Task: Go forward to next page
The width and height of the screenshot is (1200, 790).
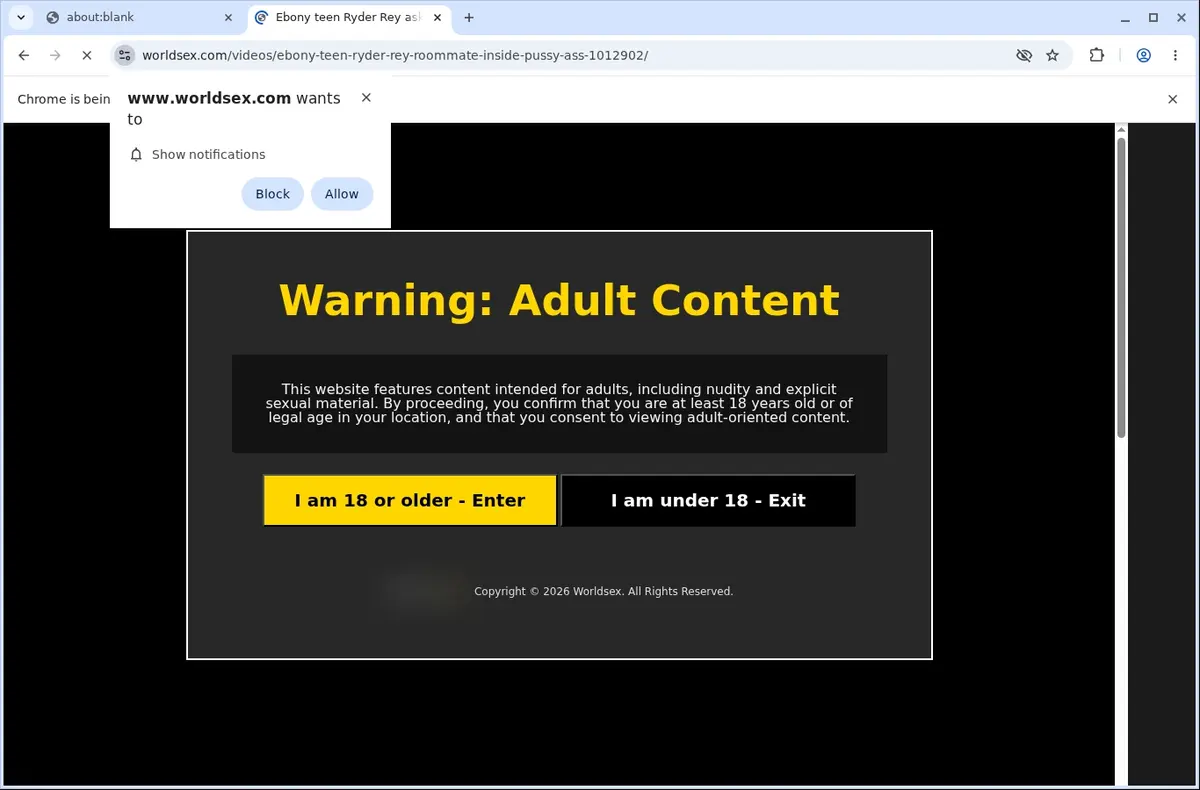Action: [55, 55]
